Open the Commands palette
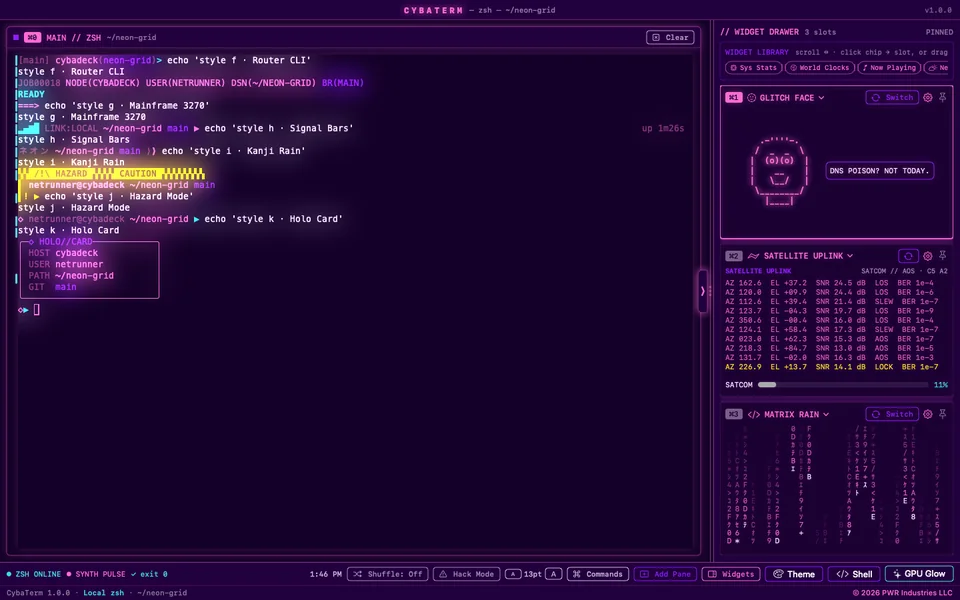Screen dimensions: 960x600 tap(598, 574)
